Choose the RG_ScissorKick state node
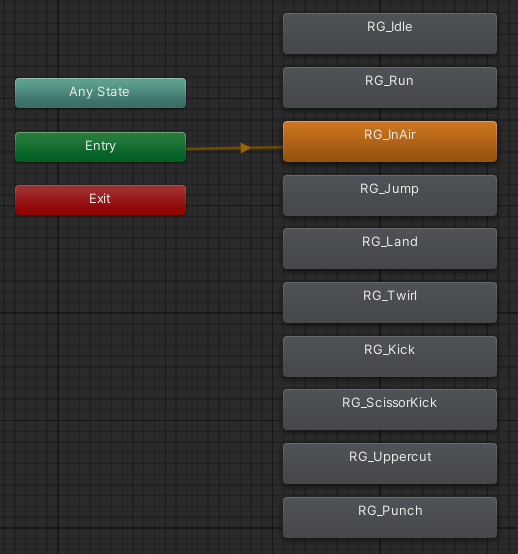This screenshot has height=554, width=518. pos(390,409)
